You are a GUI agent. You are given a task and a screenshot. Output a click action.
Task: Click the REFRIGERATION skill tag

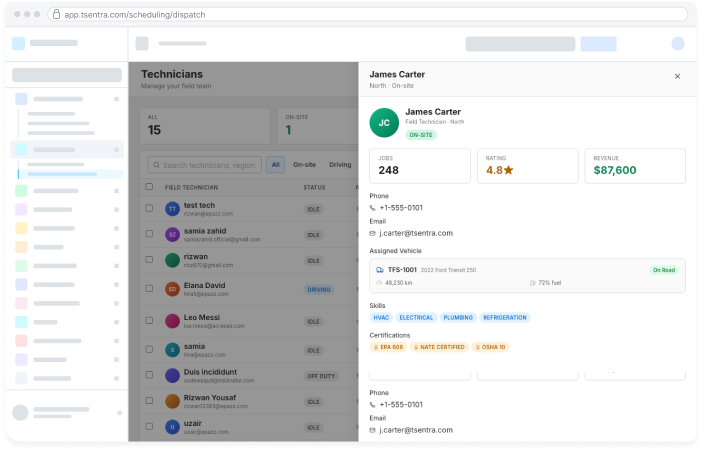[505, 318]
